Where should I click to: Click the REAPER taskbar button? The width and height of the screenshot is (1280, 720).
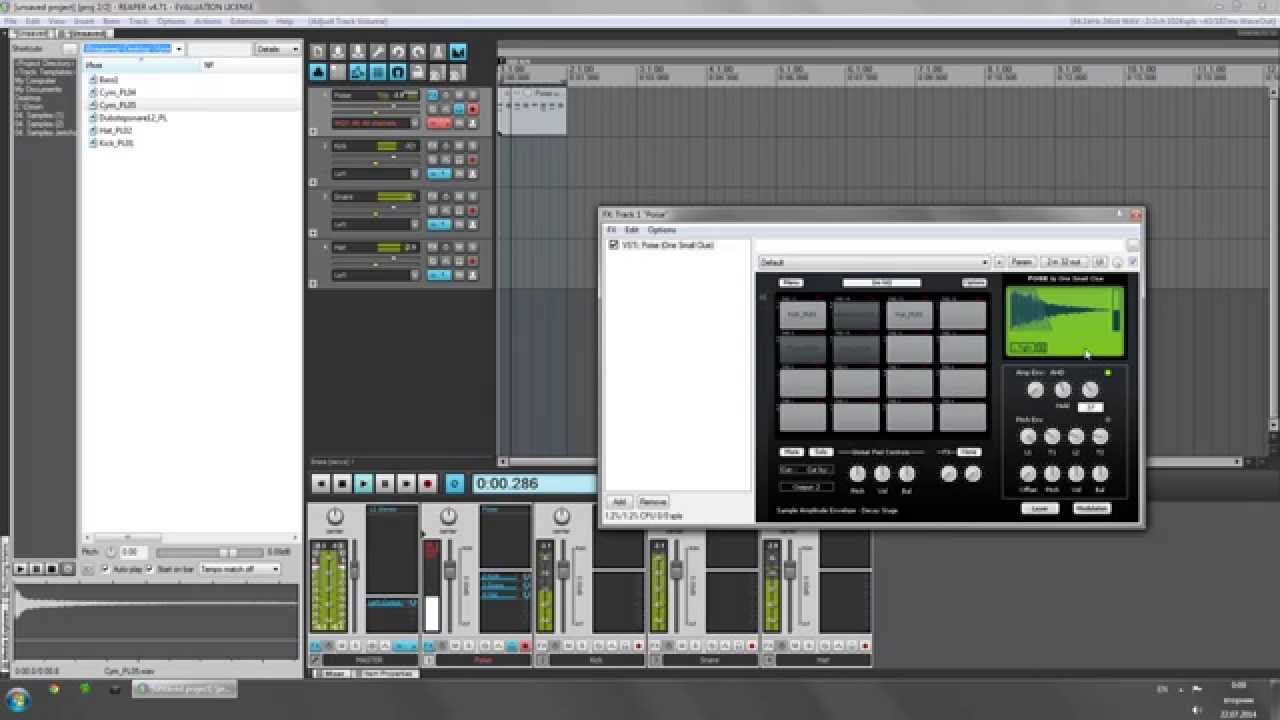click(x=186, y=689)
